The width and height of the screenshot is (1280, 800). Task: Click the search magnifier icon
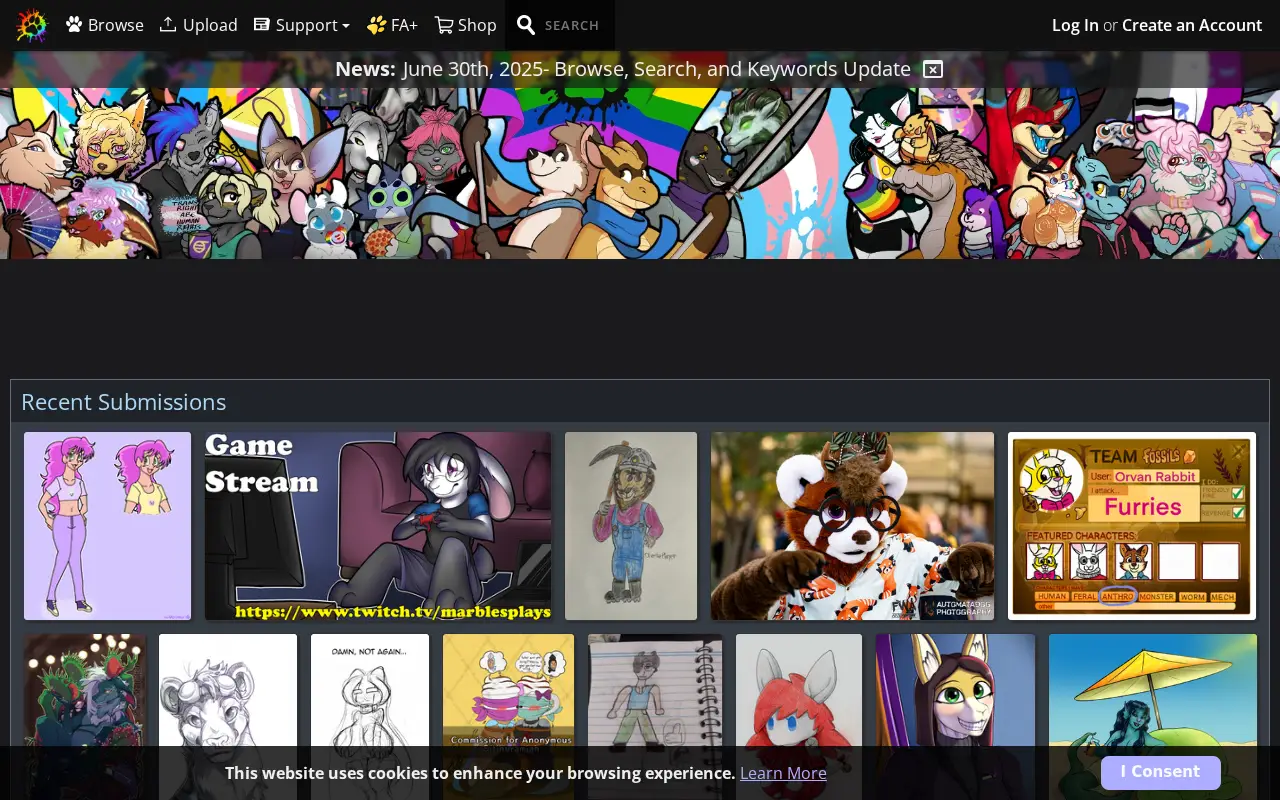(x=526, y=25)
